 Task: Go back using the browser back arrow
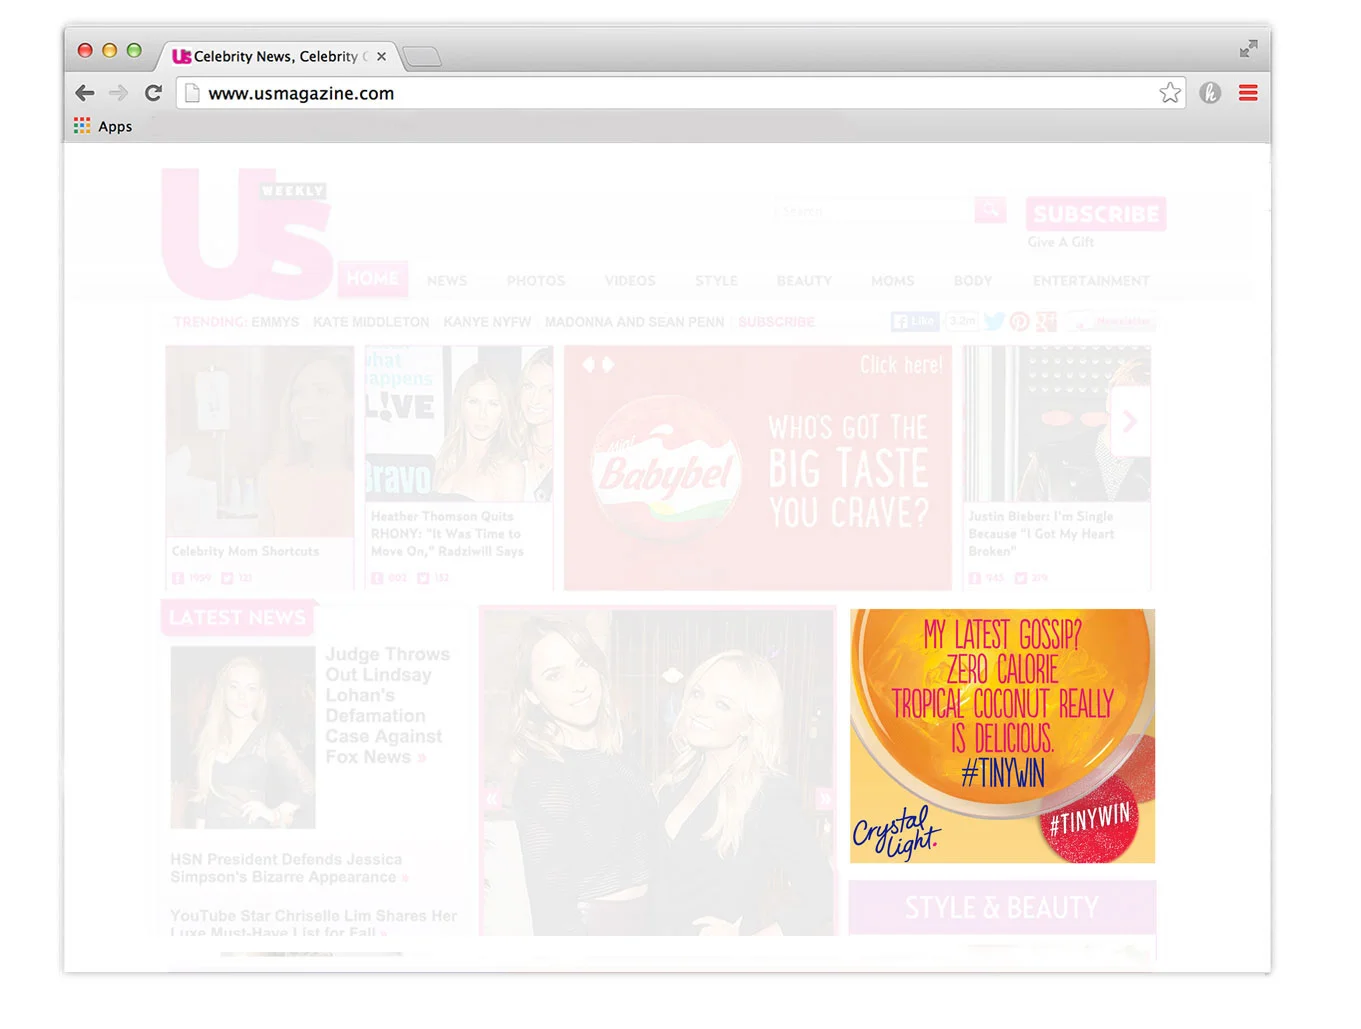tap(85, 93)
